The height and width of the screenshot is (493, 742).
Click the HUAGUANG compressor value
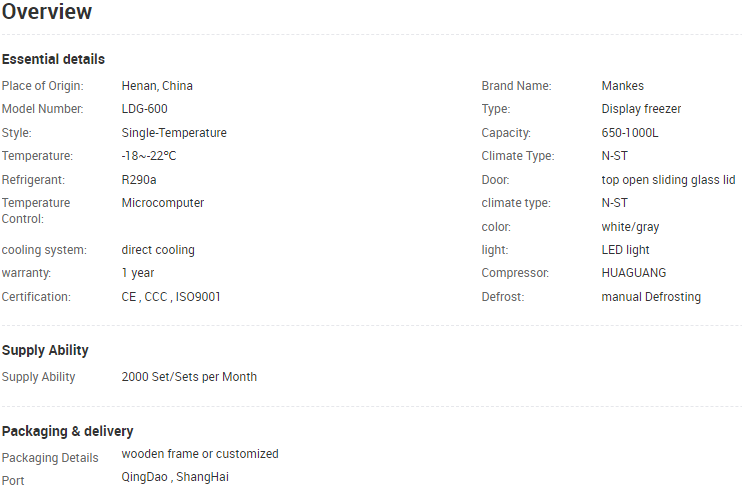coord(633,273)
